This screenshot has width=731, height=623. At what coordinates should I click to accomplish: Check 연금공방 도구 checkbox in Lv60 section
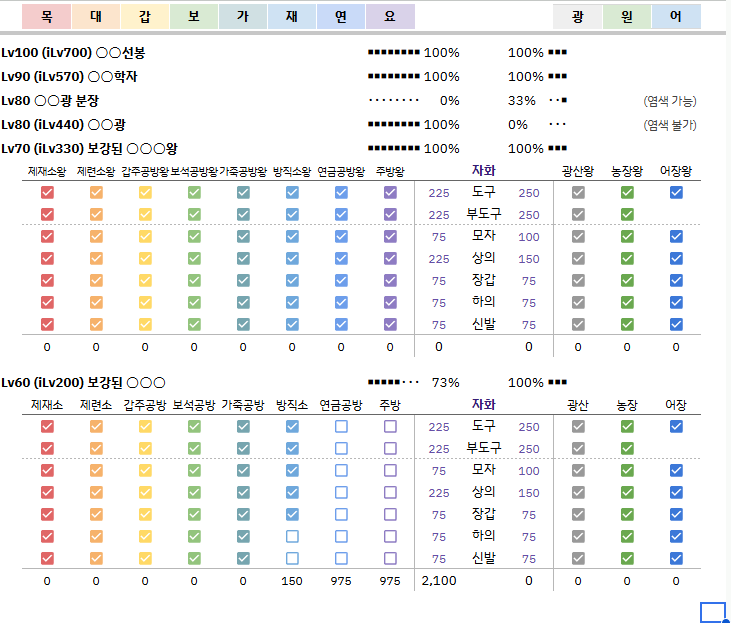[341, 427]
